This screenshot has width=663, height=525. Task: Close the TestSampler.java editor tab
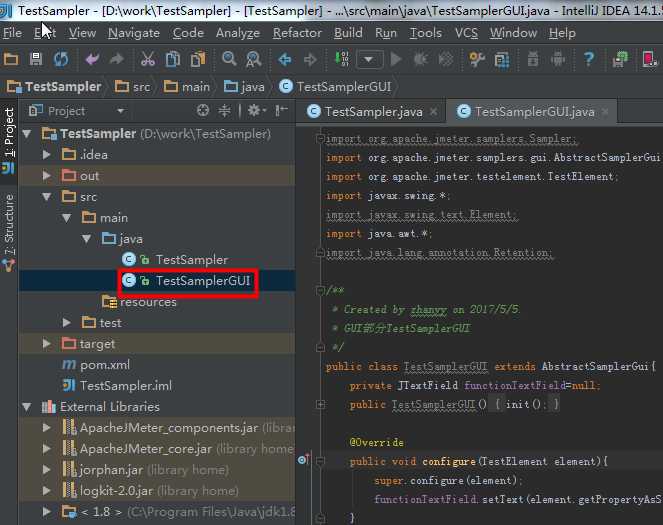click(434, 112)
